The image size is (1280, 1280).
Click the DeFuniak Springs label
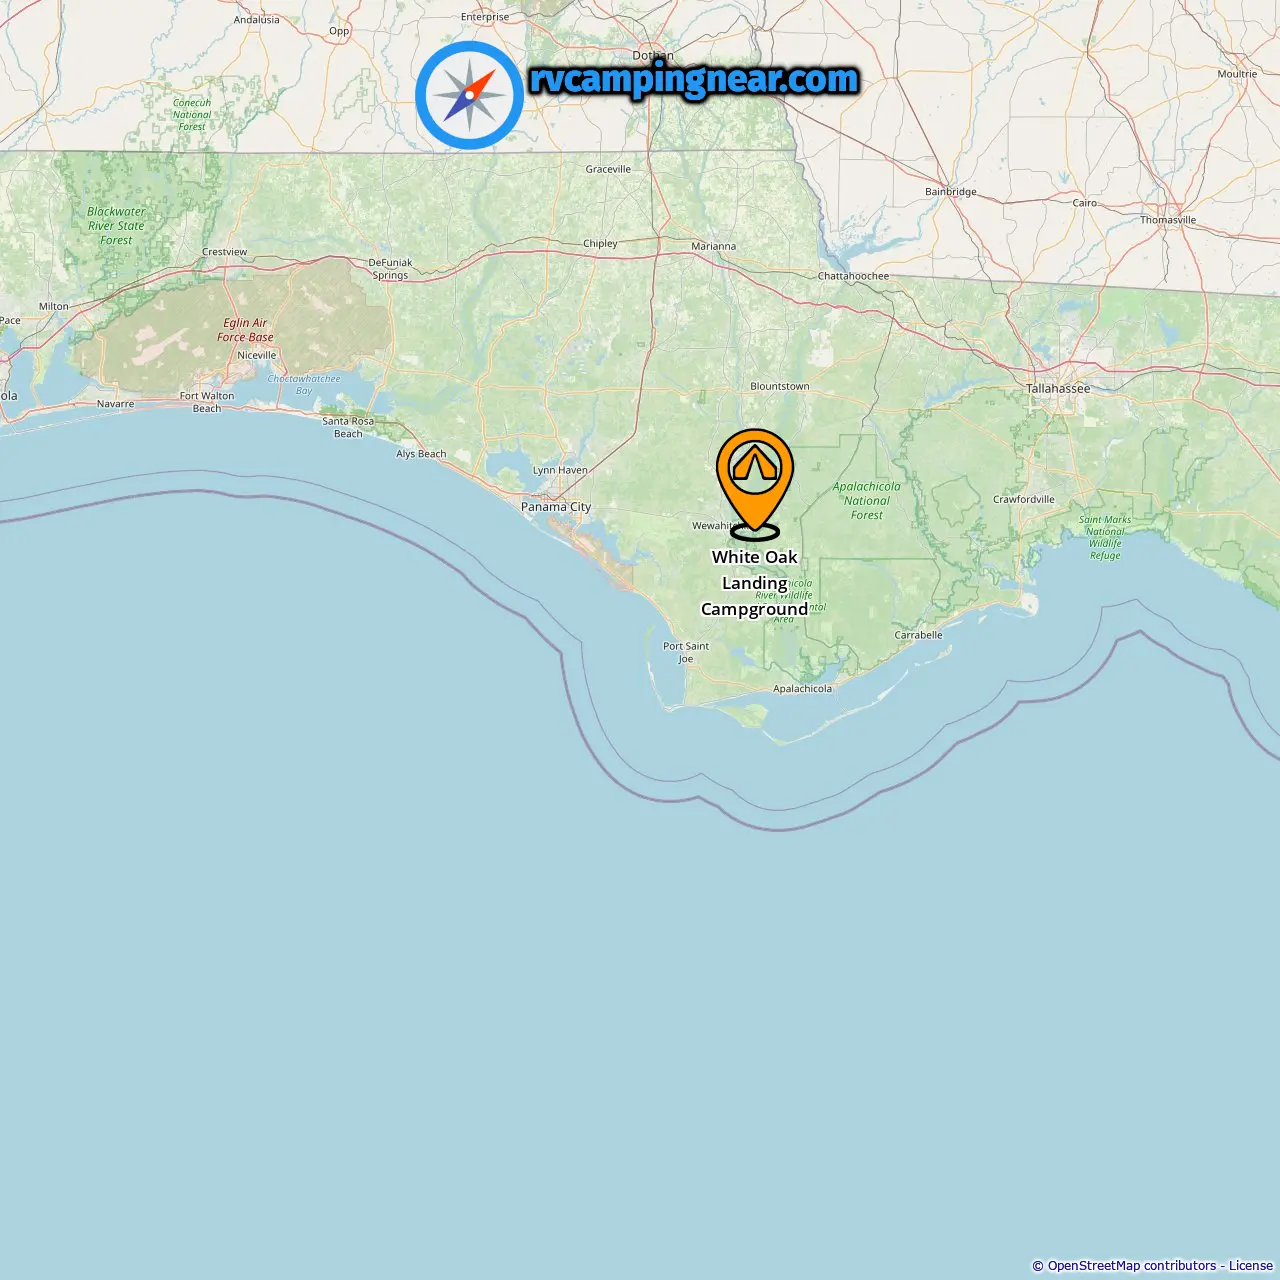(x=390, y=269)
